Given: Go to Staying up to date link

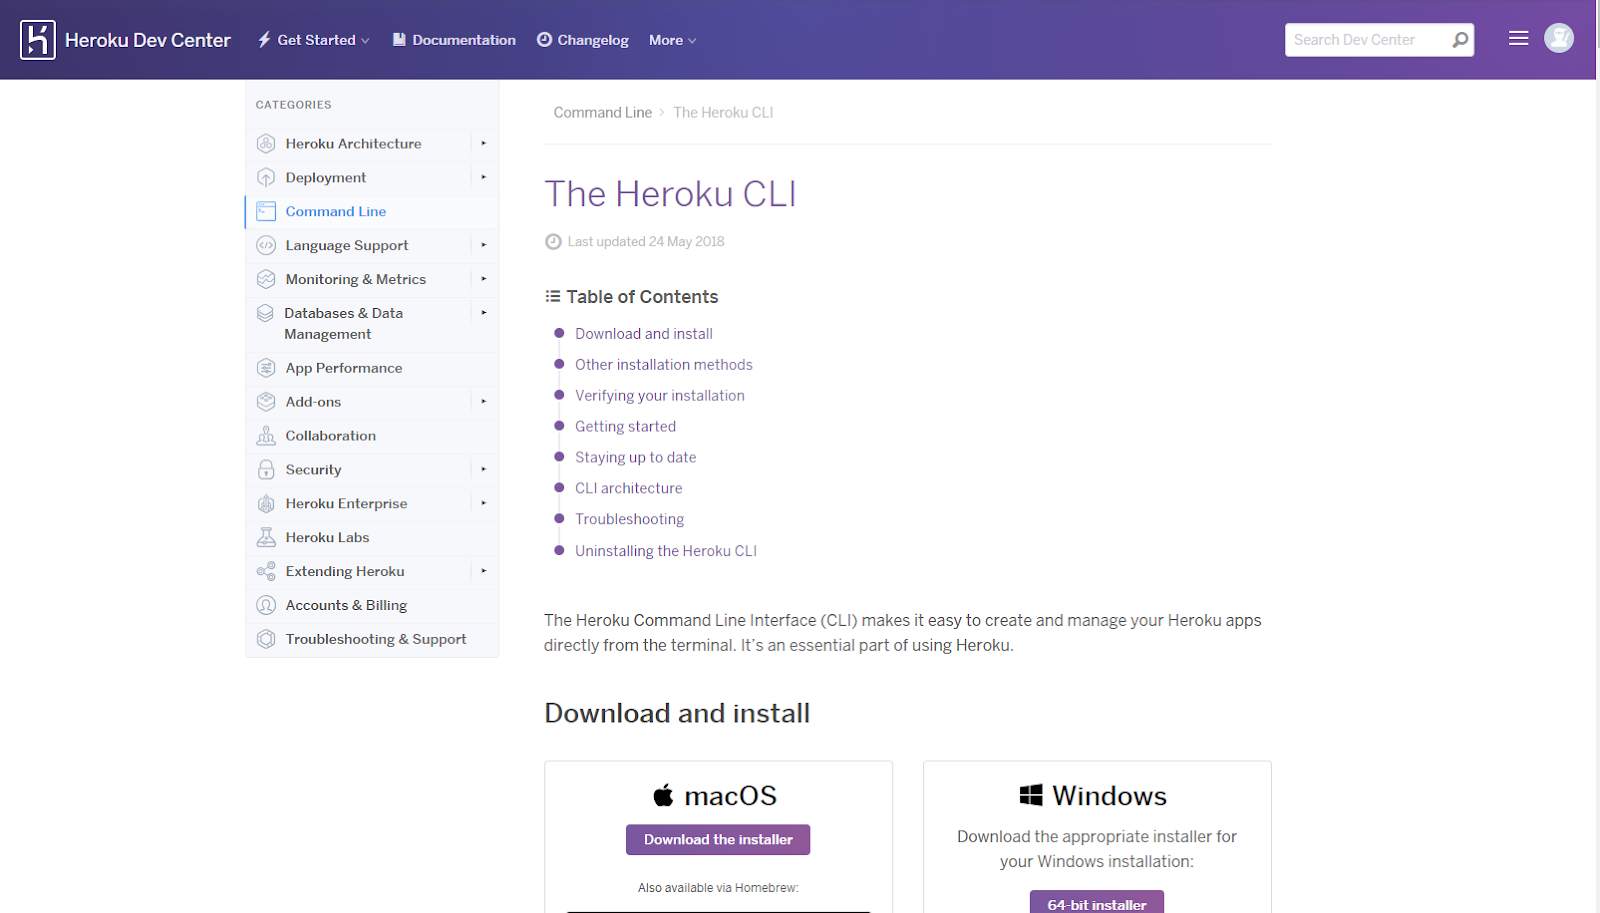Looking at the screenshot, I should pyautogui.click(x=636, y=457).
